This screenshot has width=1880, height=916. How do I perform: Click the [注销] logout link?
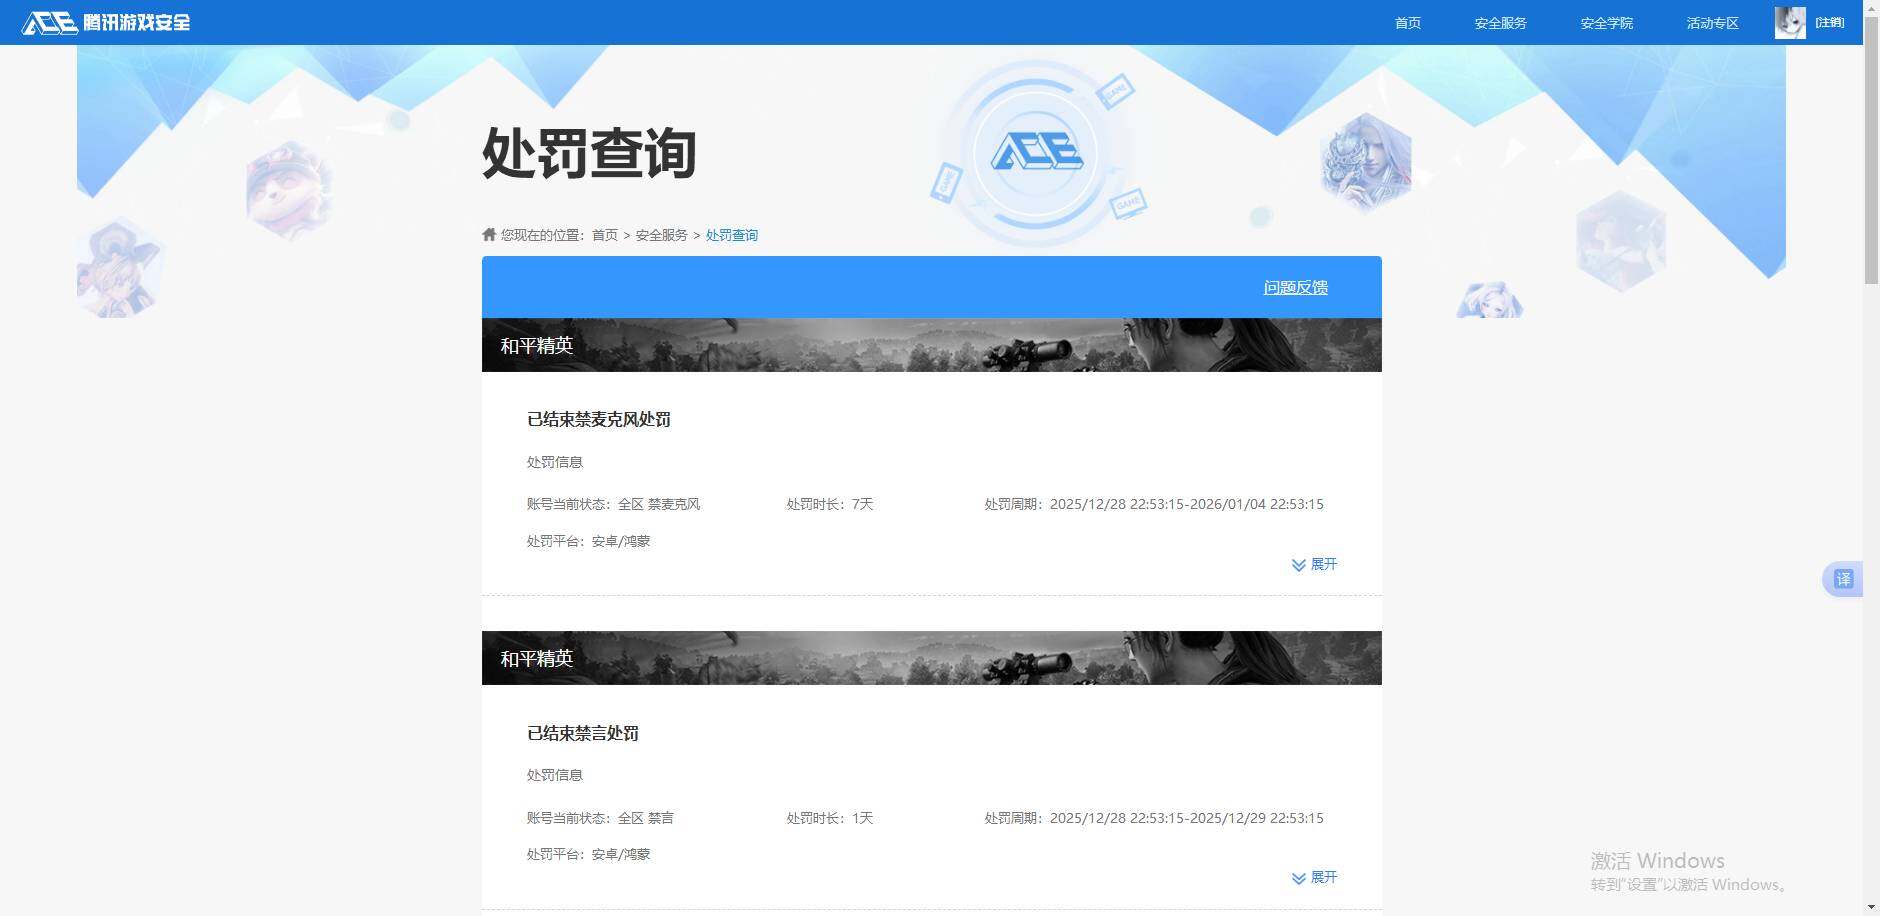(x=1830, y=22)
